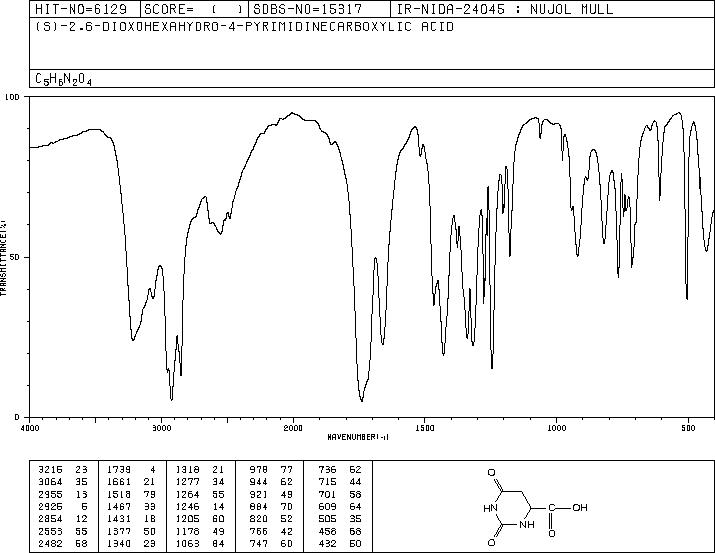Click the dioxohexahydro-pyrimidinecarboxylic acid compound name

[x=244, y=27]
